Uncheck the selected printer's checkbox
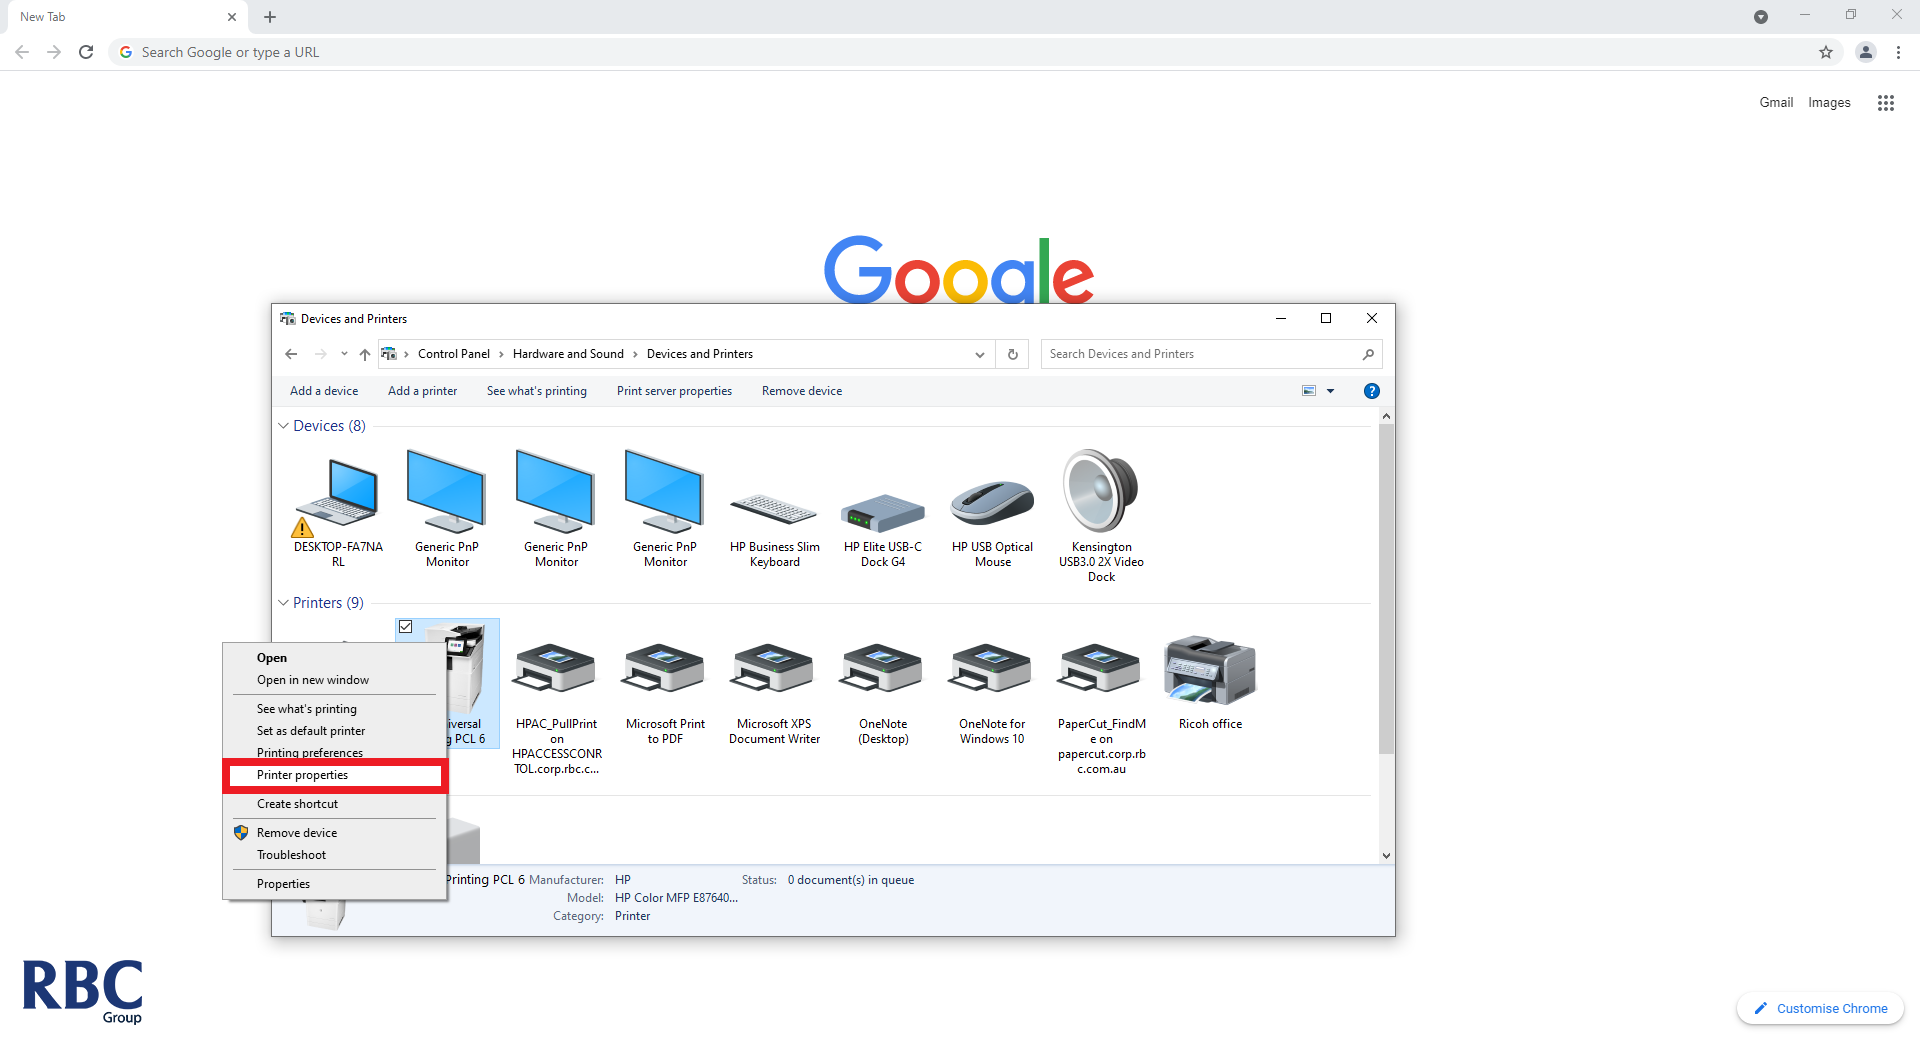1920x1037 pixels. pyautogui.click(x=406, y=627)
